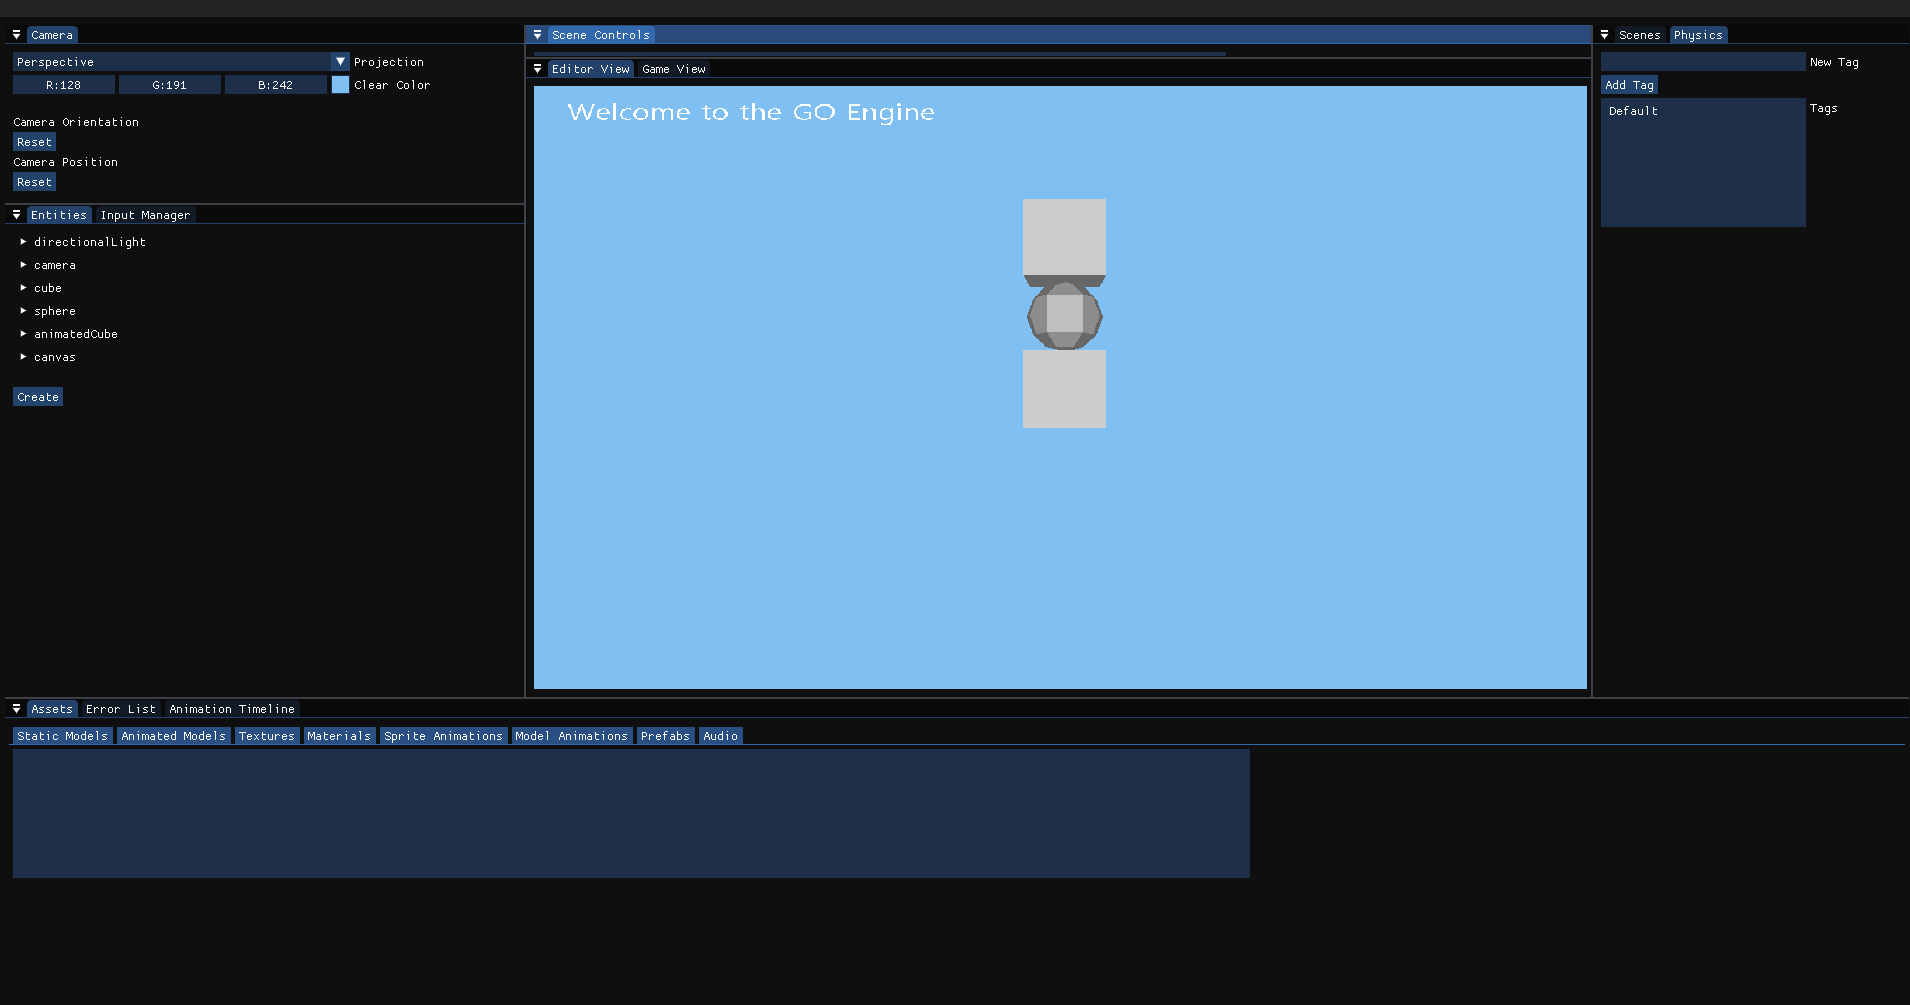Expand the sphere entity node

(23, 311)
